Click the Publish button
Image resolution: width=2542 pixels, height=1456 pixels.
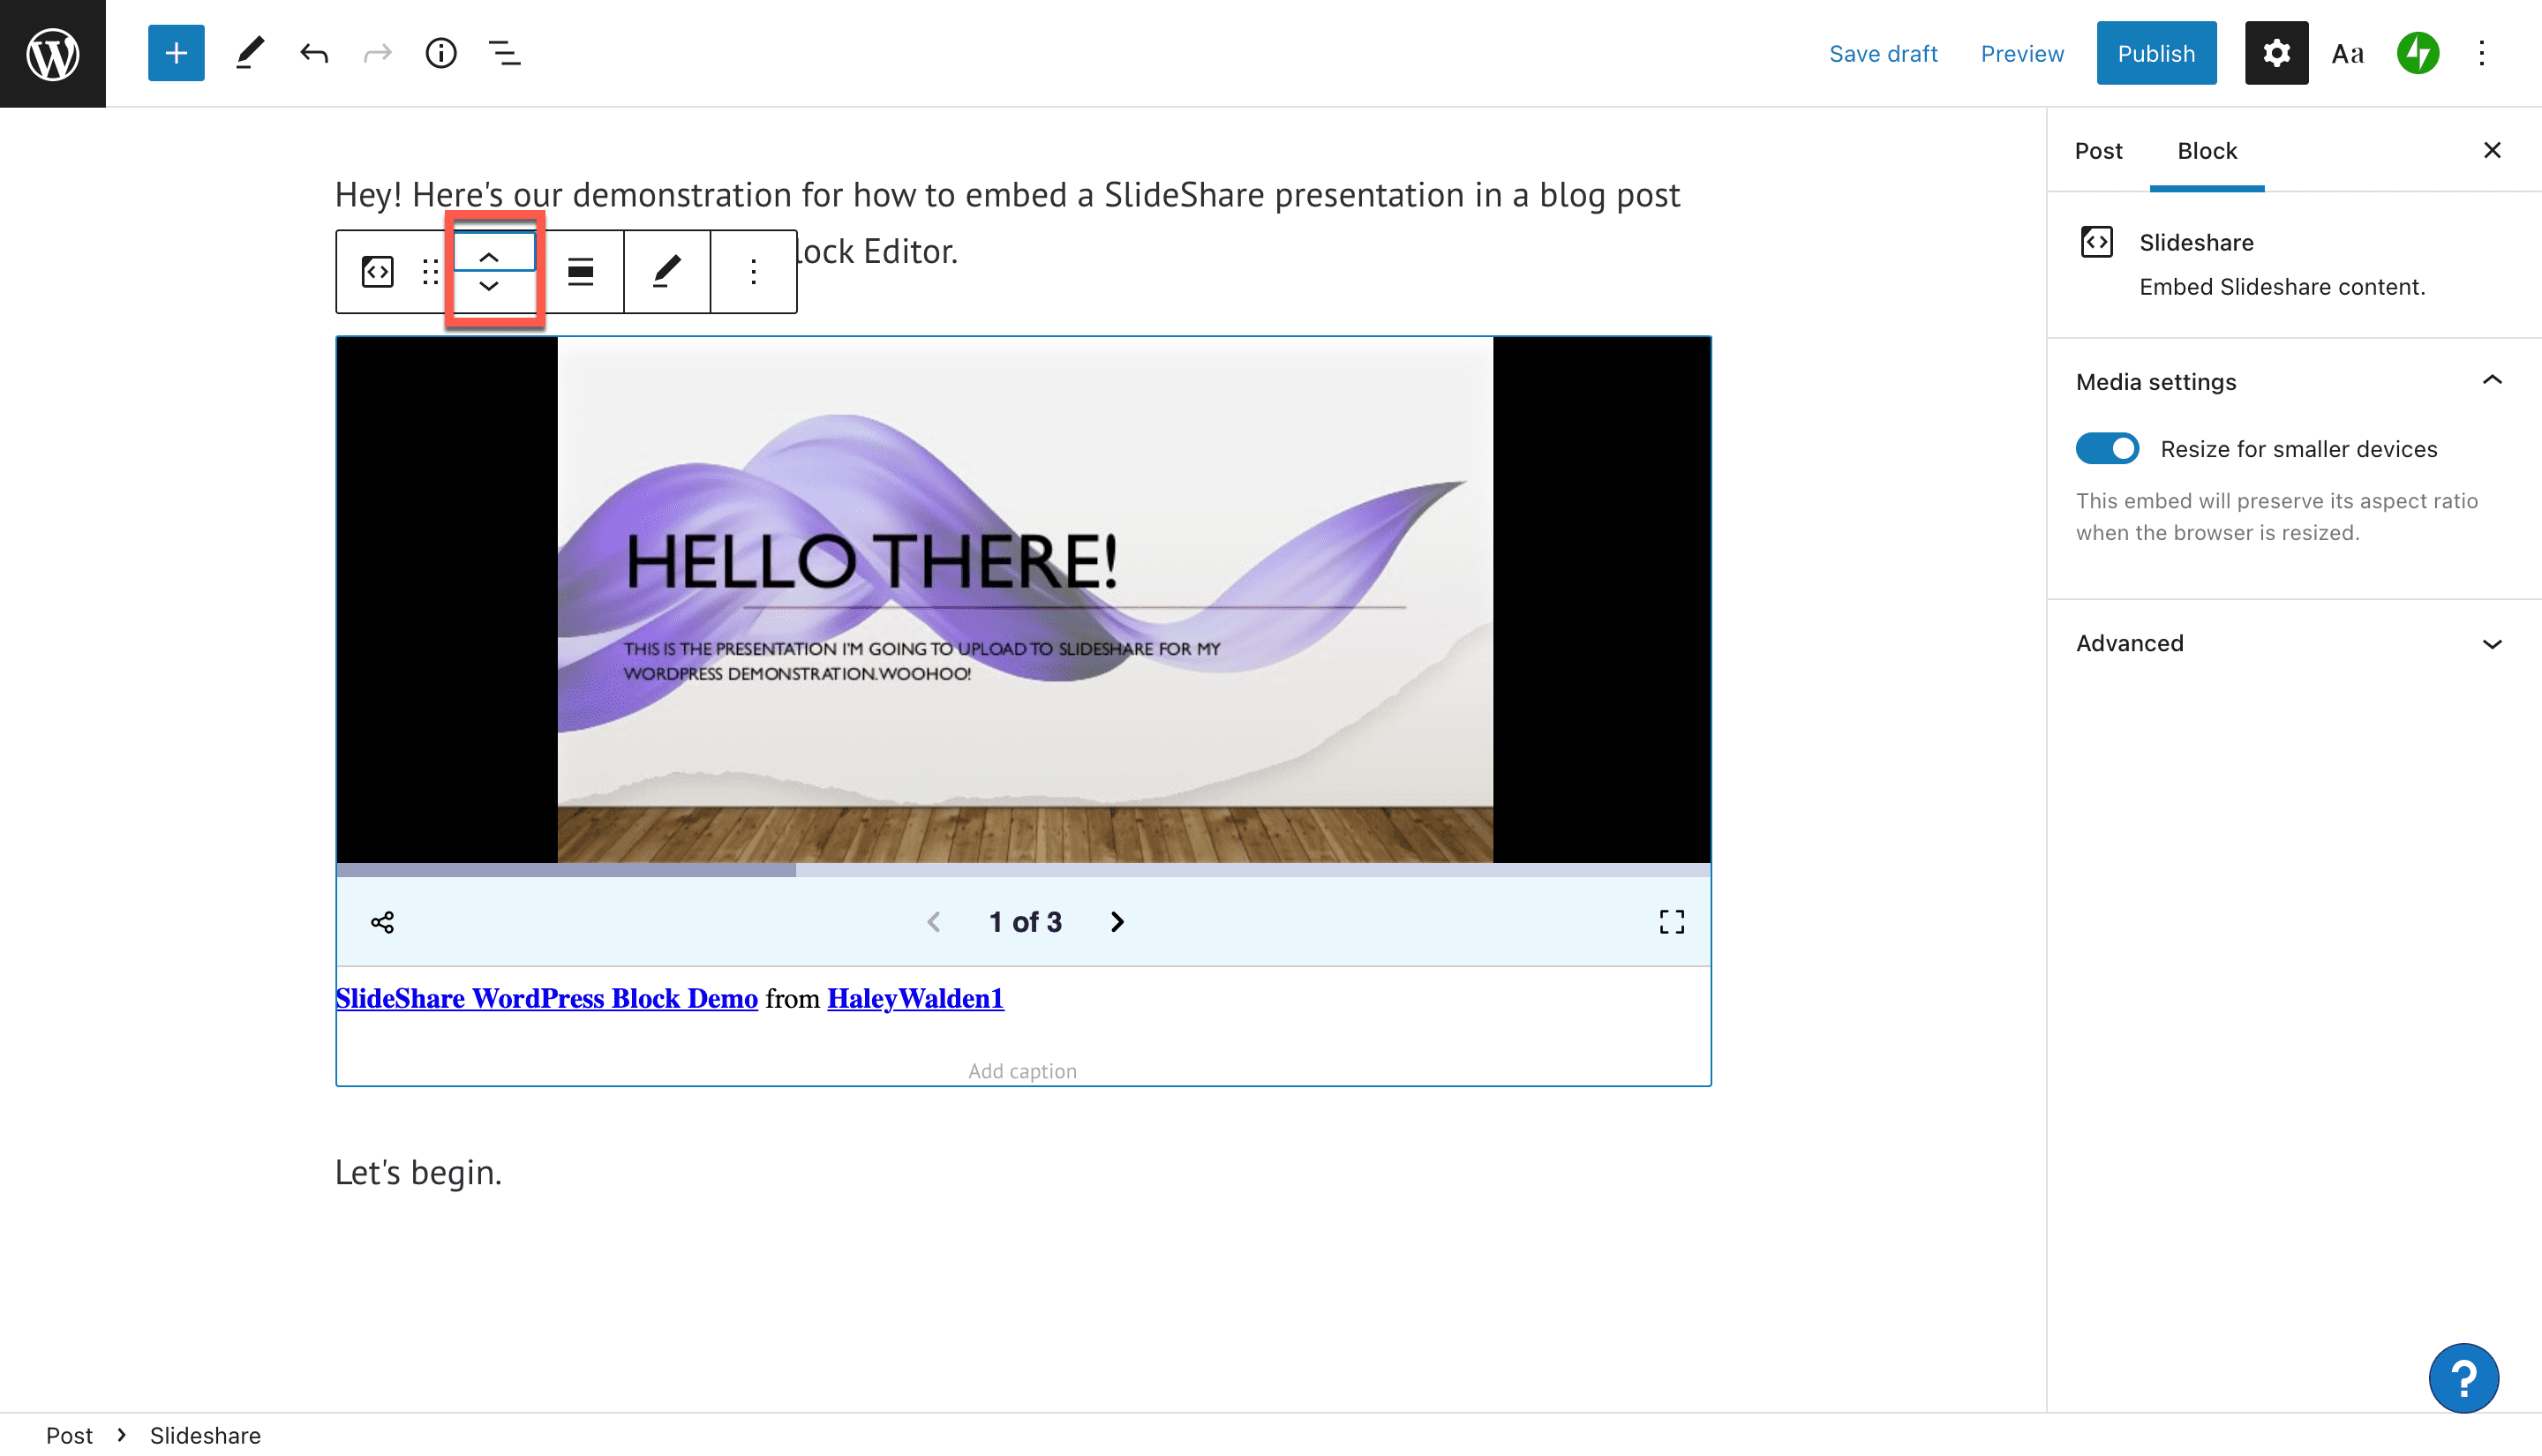pyautogui.click(x=2155, y=53)
